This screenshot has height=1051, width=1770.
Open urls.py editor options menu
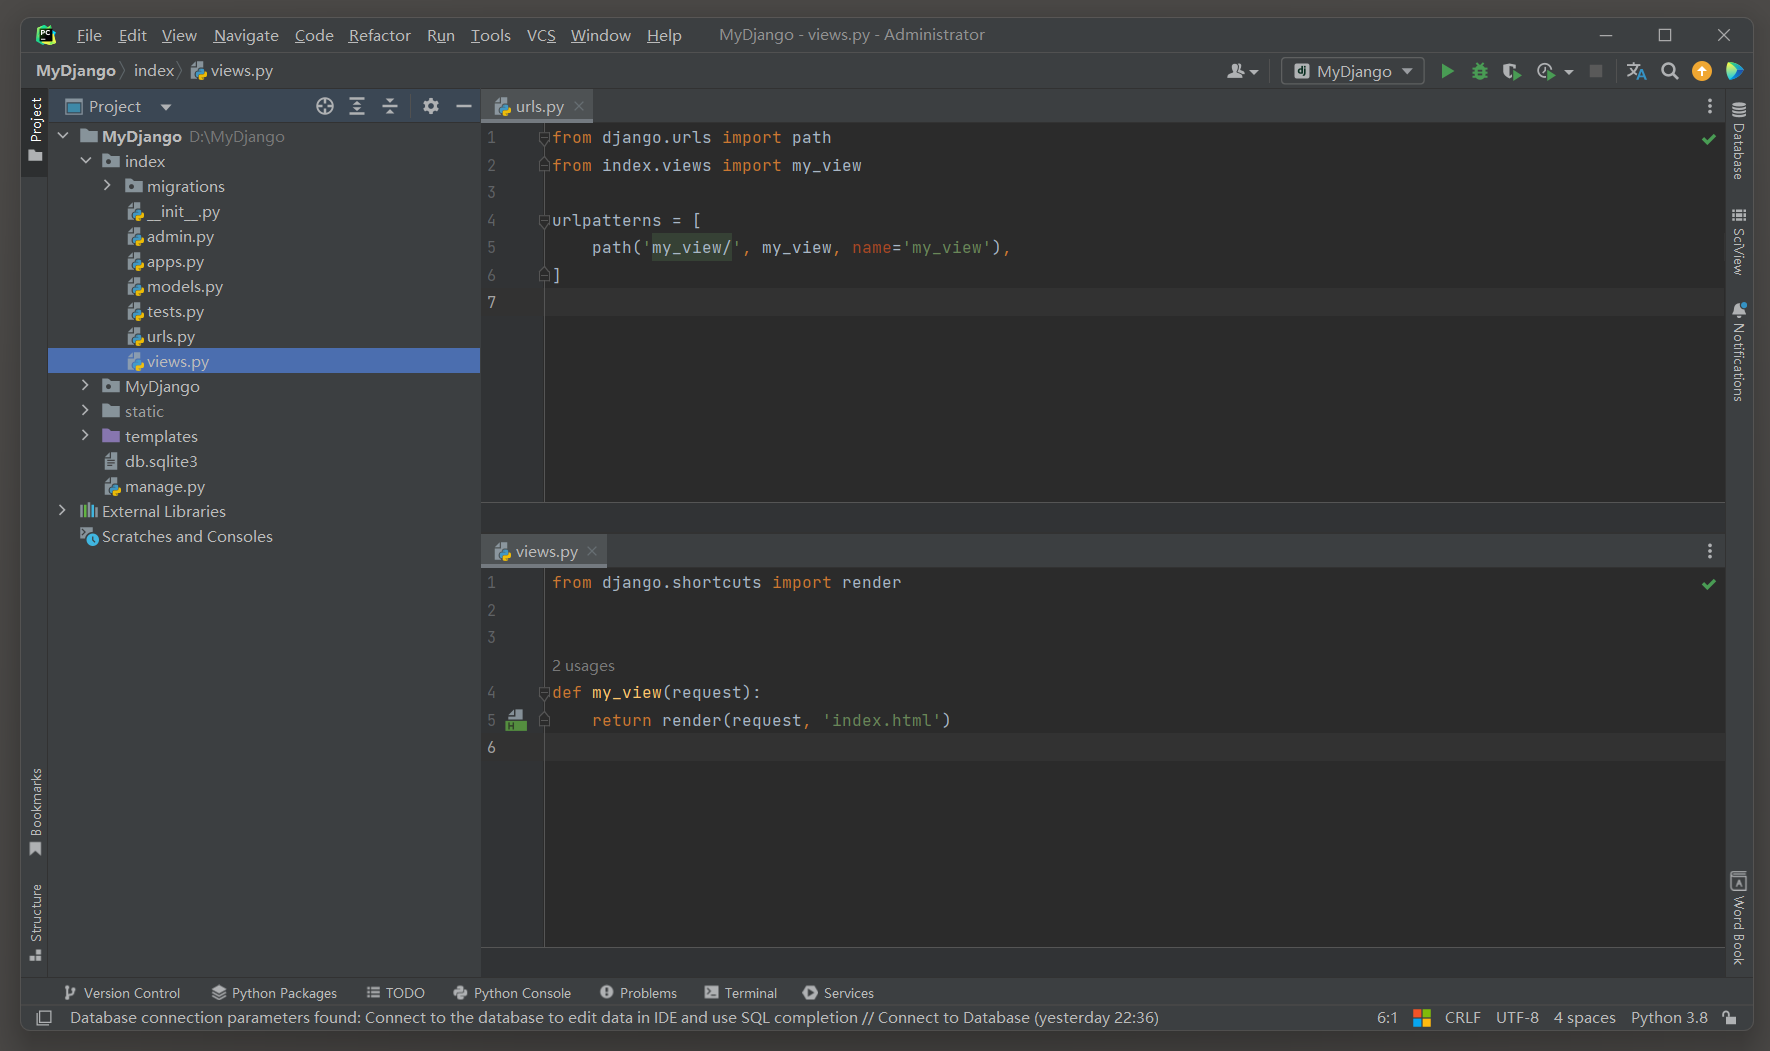(1710, 106)
